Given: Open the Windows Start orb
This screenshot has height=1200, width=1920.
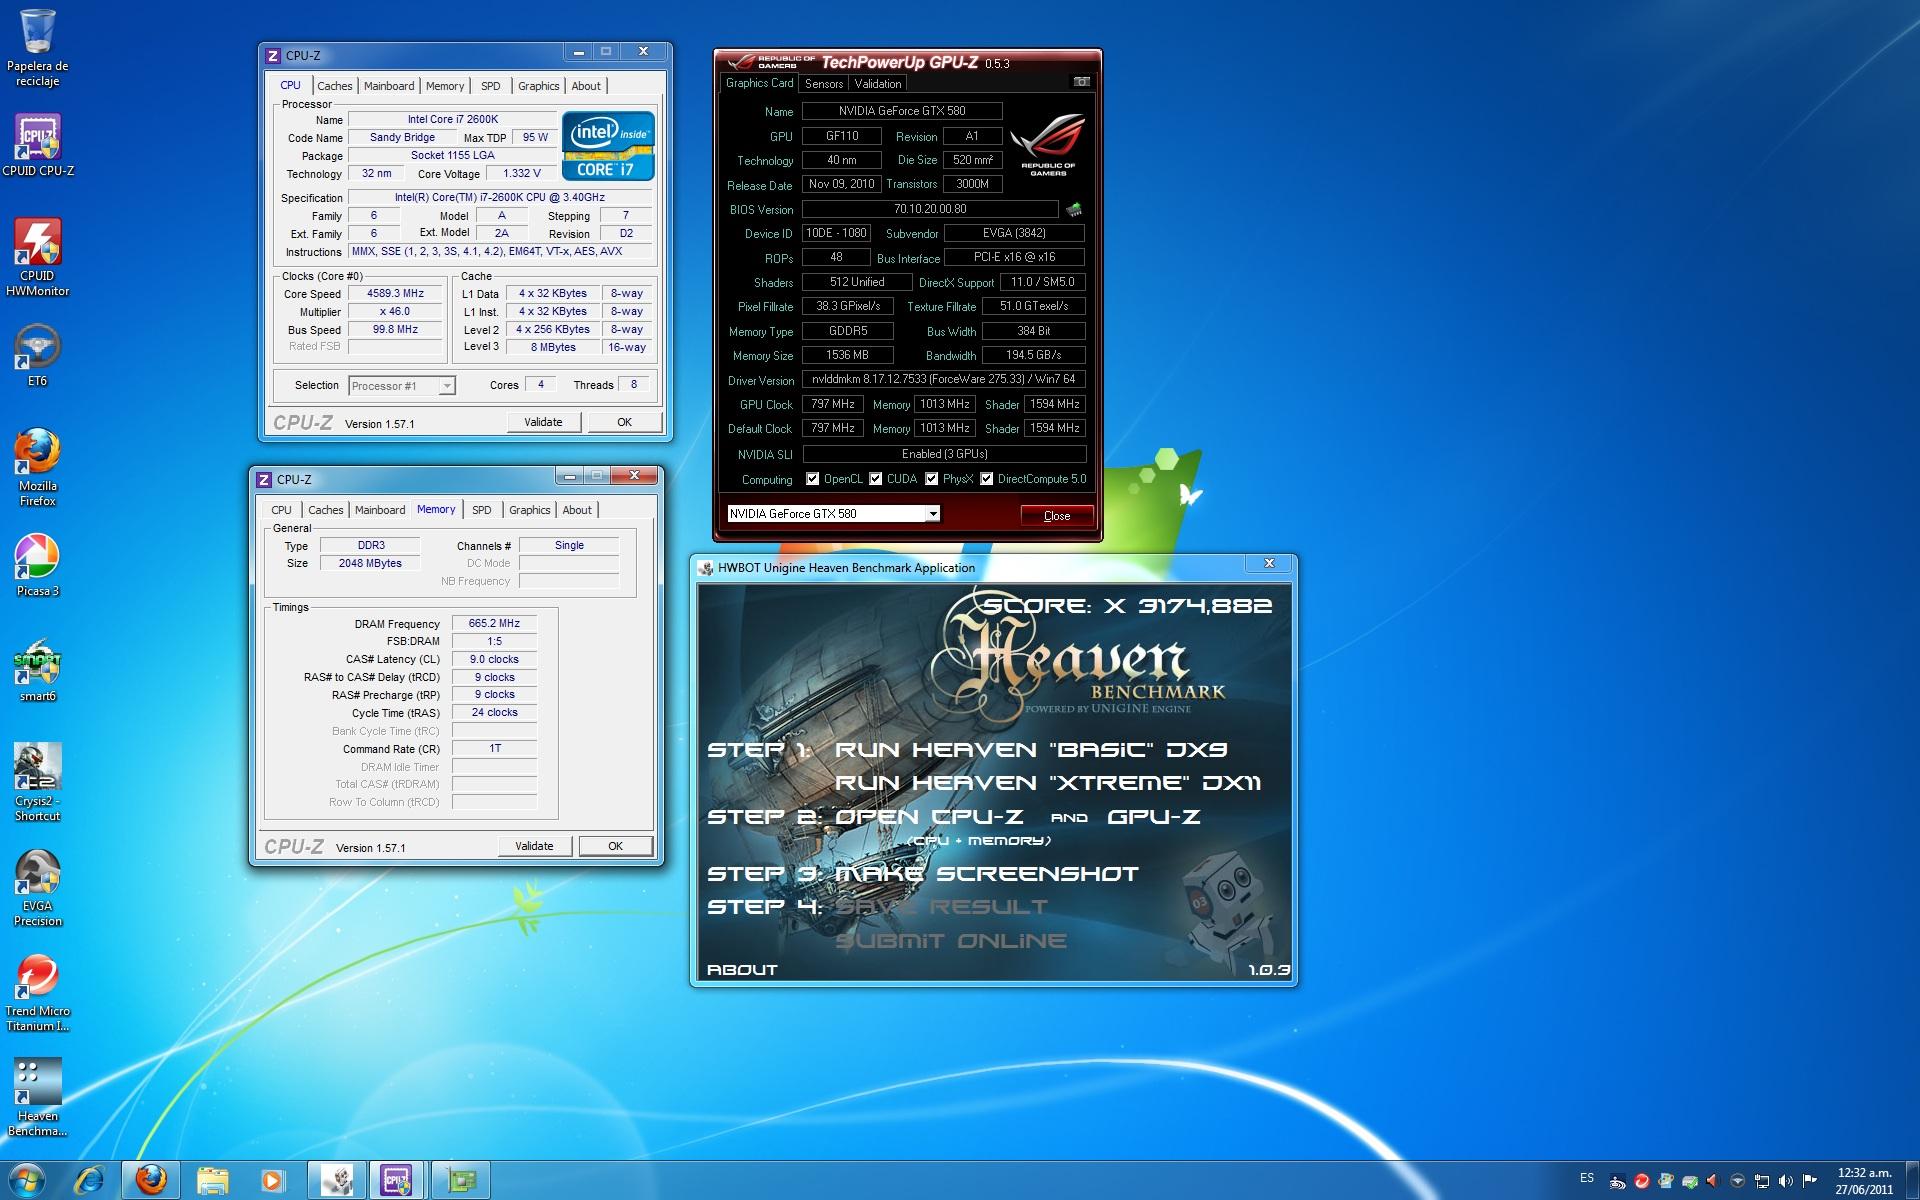Looking at the screenshot, I should [x=27, y=1180].
